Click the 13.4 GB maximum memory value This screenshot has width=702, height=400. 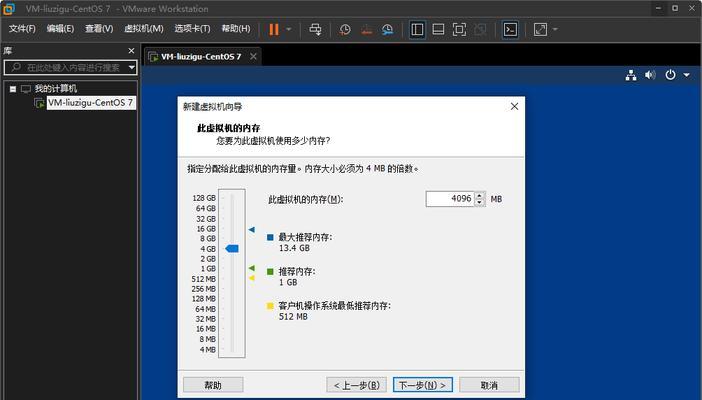[x=294, y=248]
